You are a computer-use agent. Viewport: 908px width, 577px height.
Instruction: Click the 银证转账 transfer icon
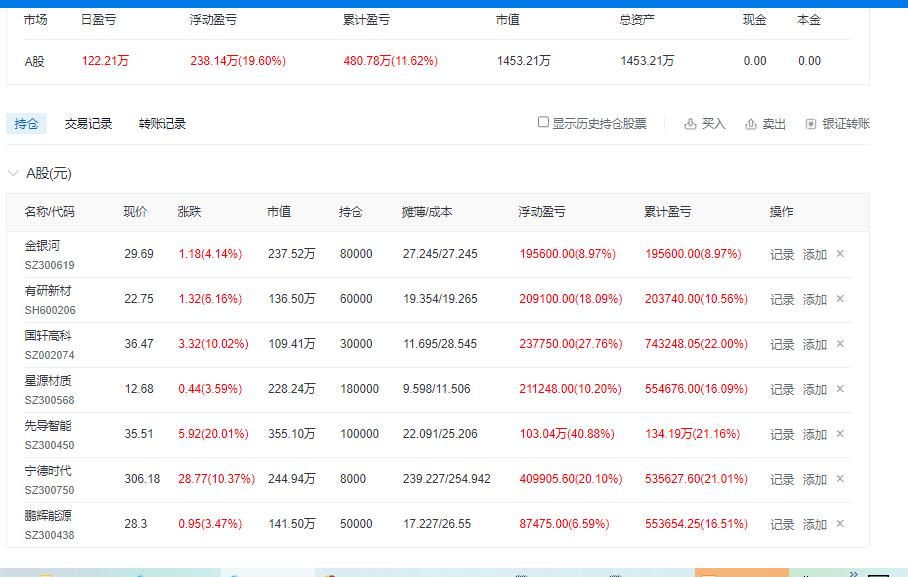811,124
